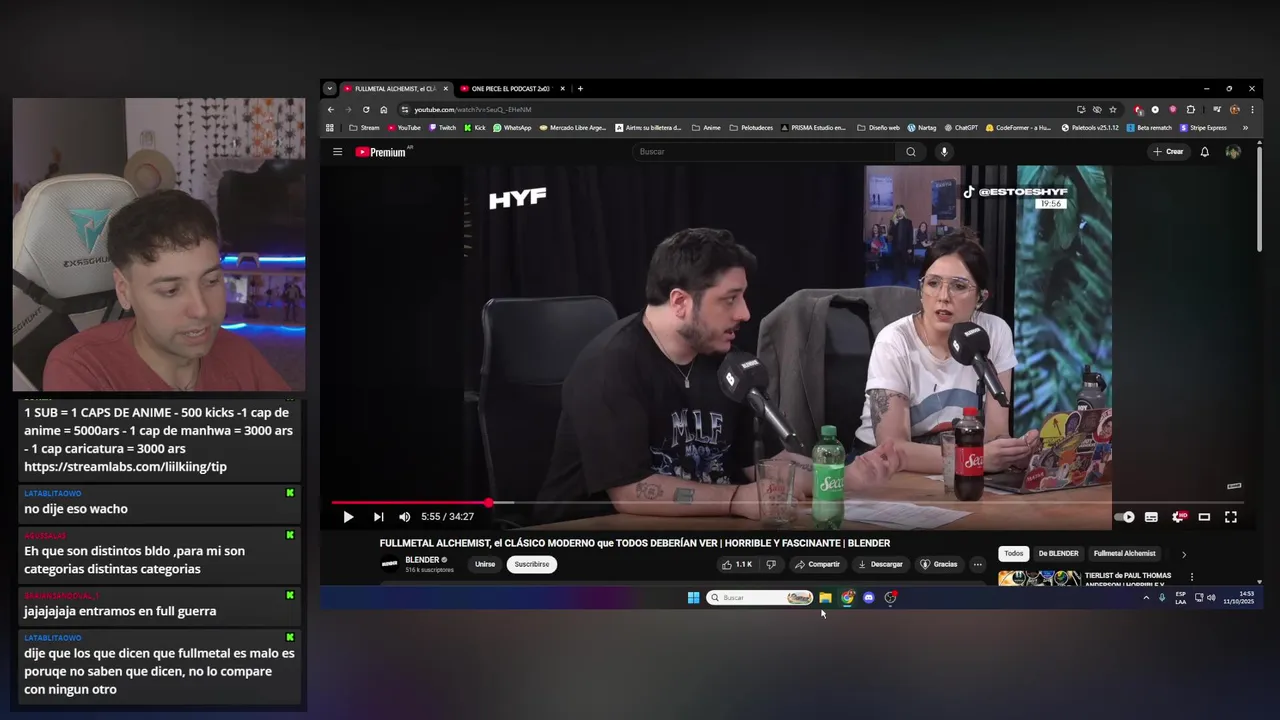Open the Twitch bookmark
Viewport: 1280px width, 720px height.
(x=442, y=128)
